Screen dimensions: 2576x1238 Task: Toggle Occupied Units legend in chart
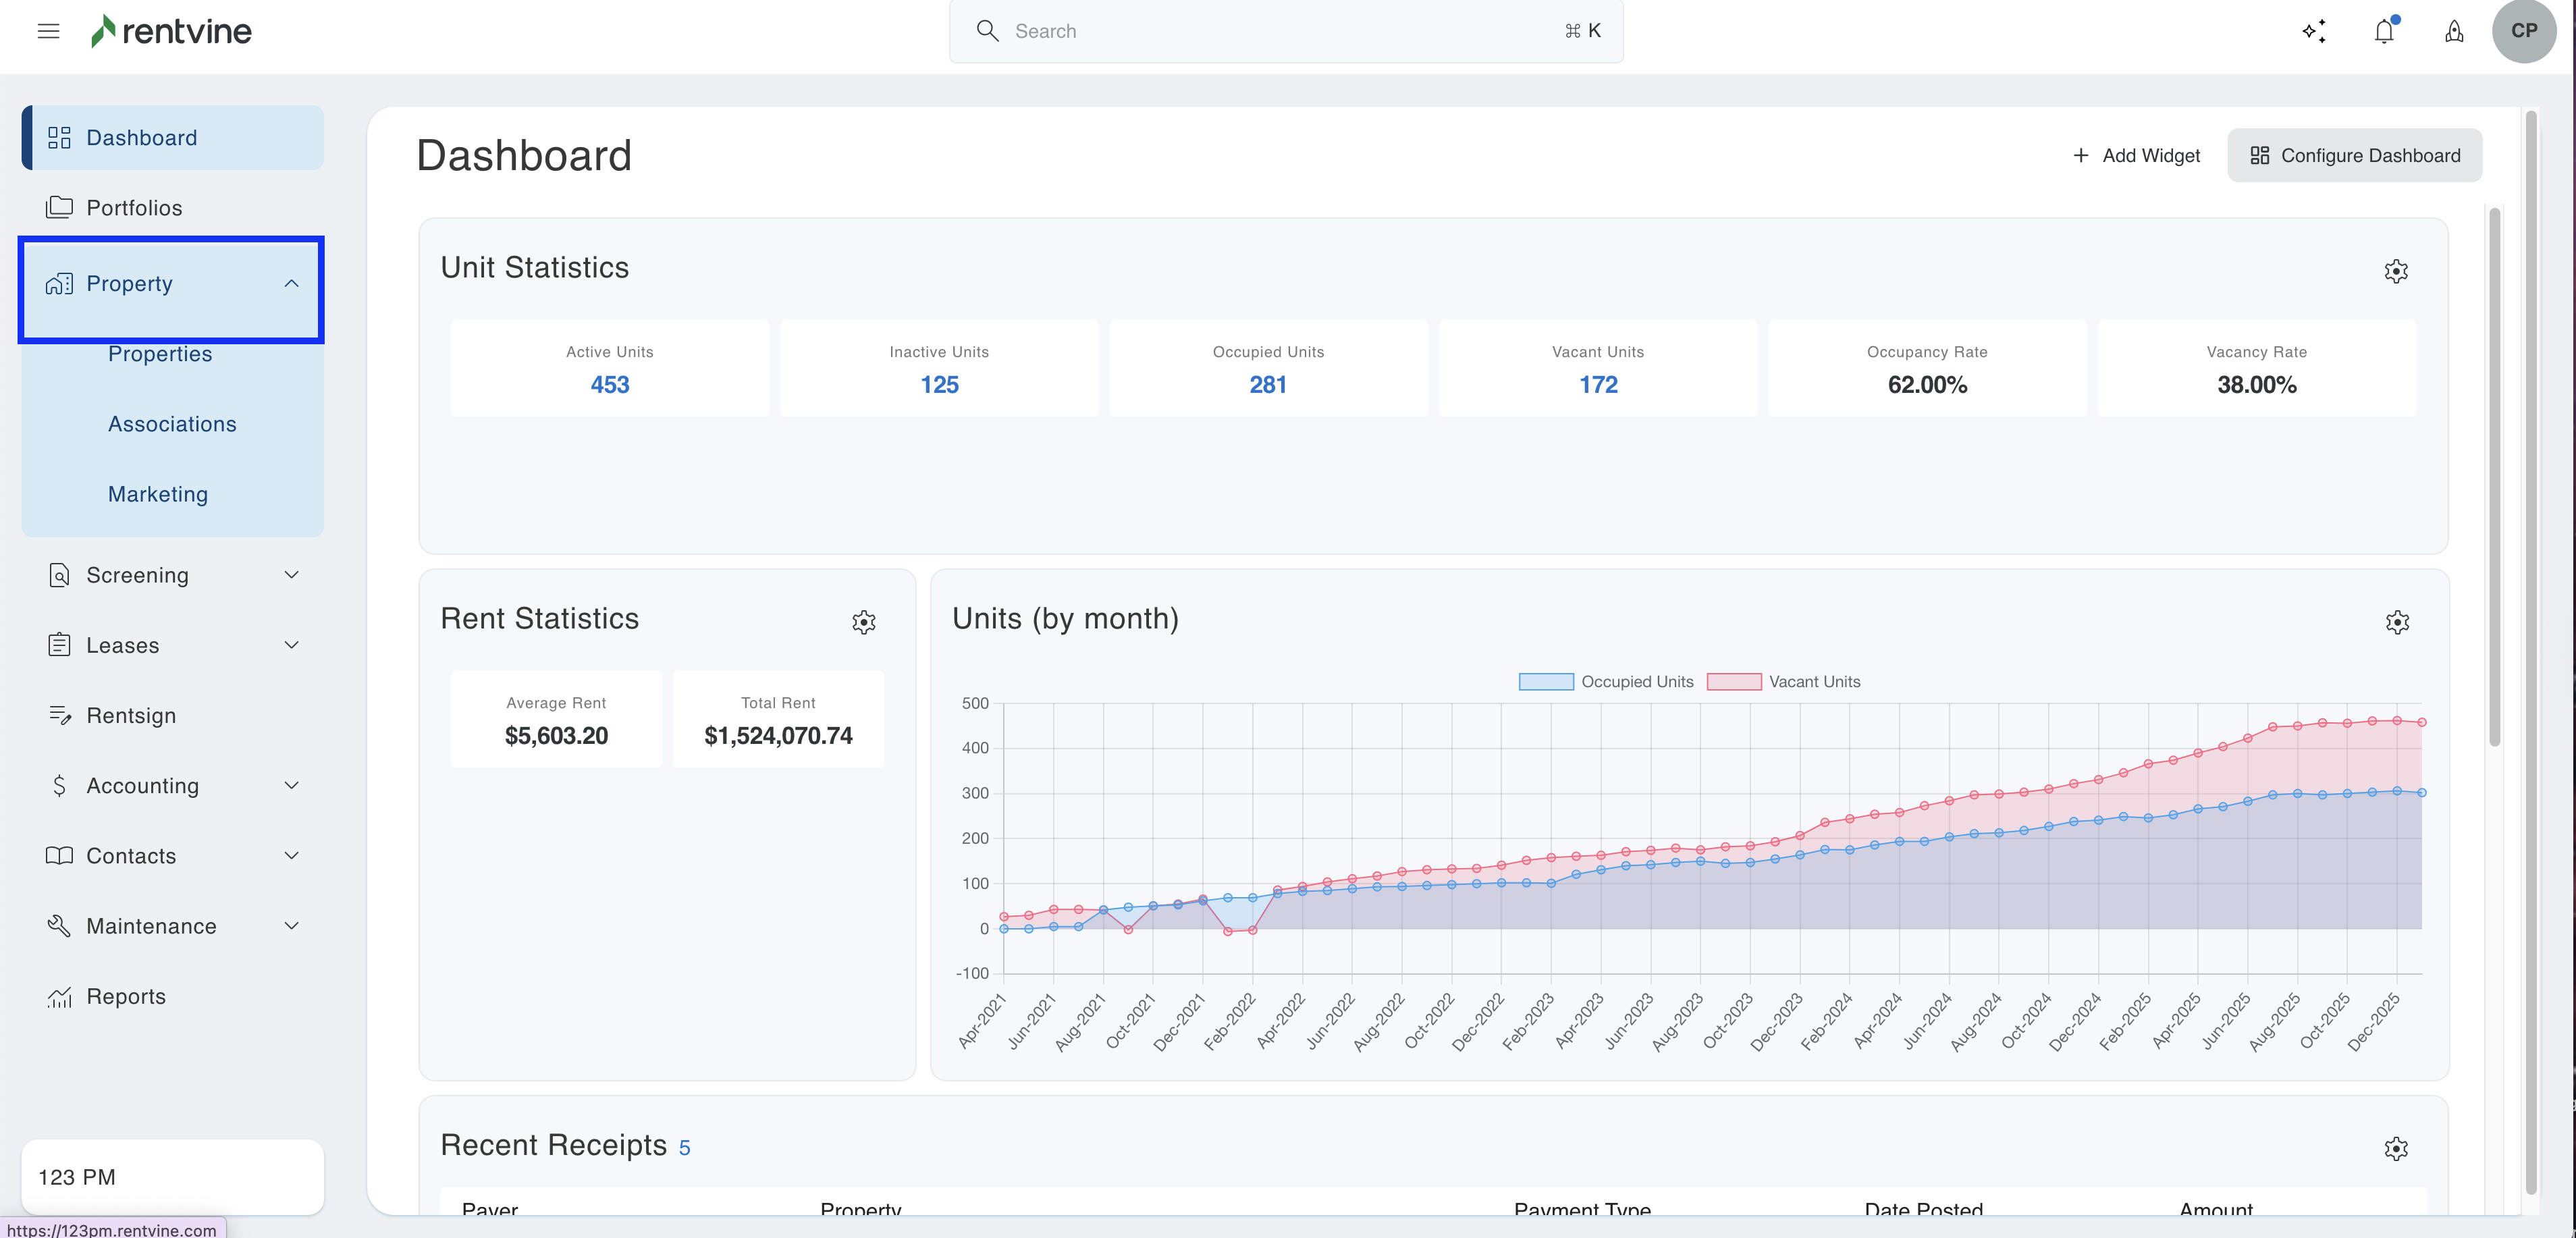click(1605, 682)
